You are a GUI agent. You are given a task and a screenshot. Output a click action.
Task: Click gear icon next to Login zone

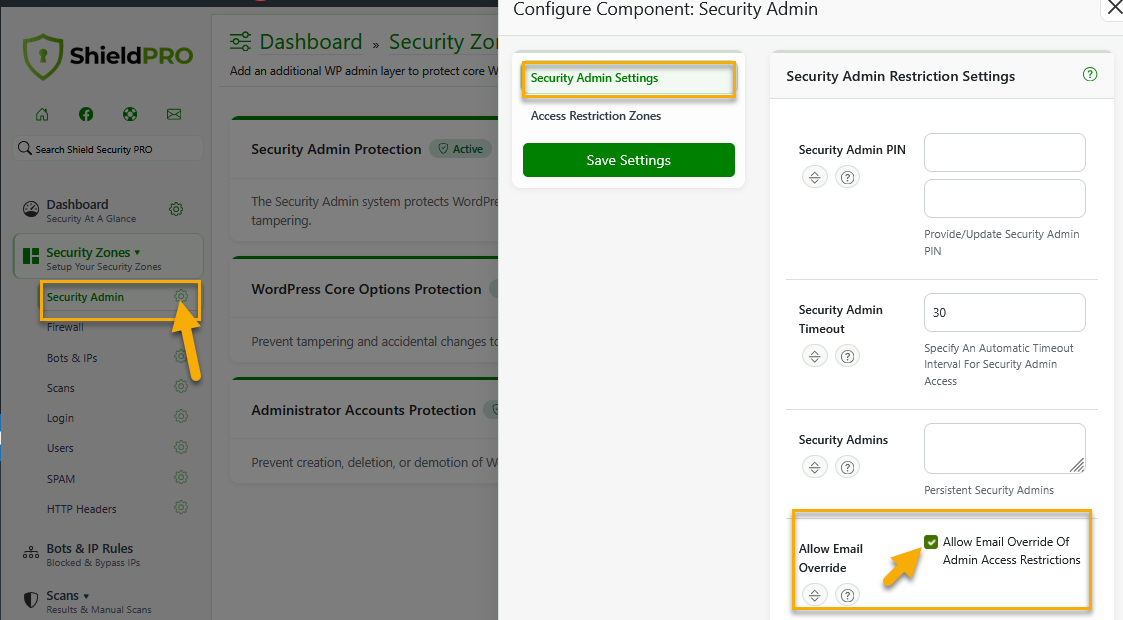(x=181, y=417)
